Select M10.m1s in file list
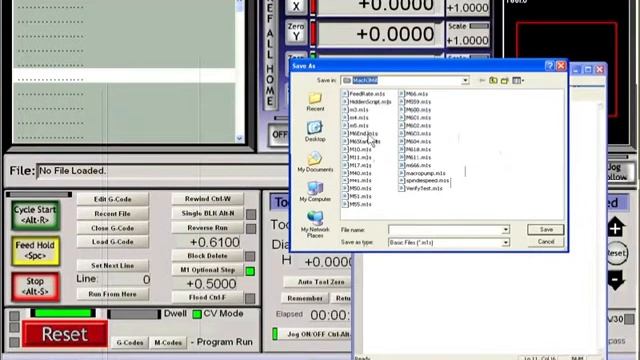Viewport: 640px width, 360px height. click(357, 149)
